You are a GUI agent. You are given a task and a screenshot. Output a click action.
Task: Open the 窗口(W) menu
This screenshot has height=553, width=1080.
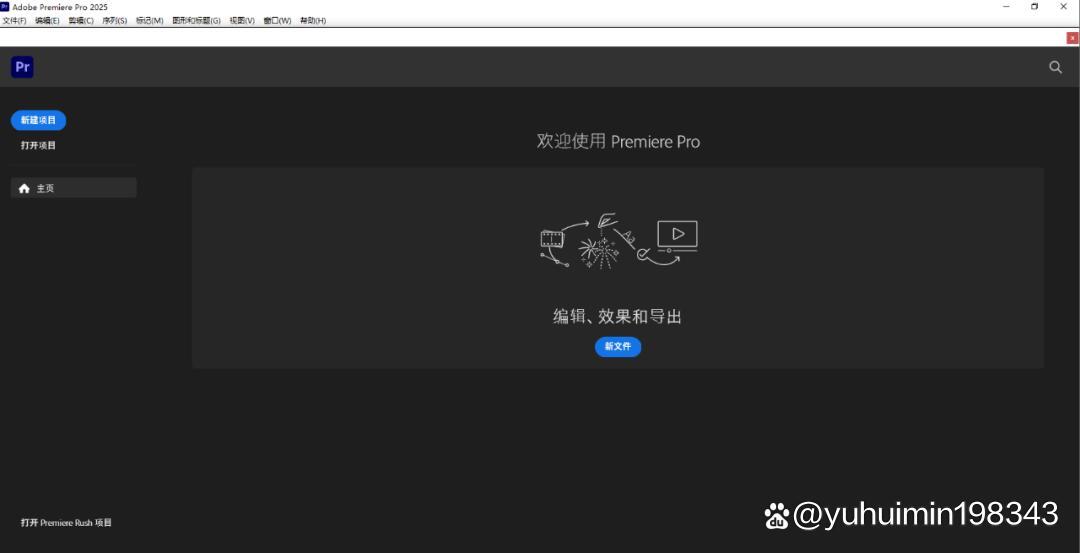tap(277, 21)
